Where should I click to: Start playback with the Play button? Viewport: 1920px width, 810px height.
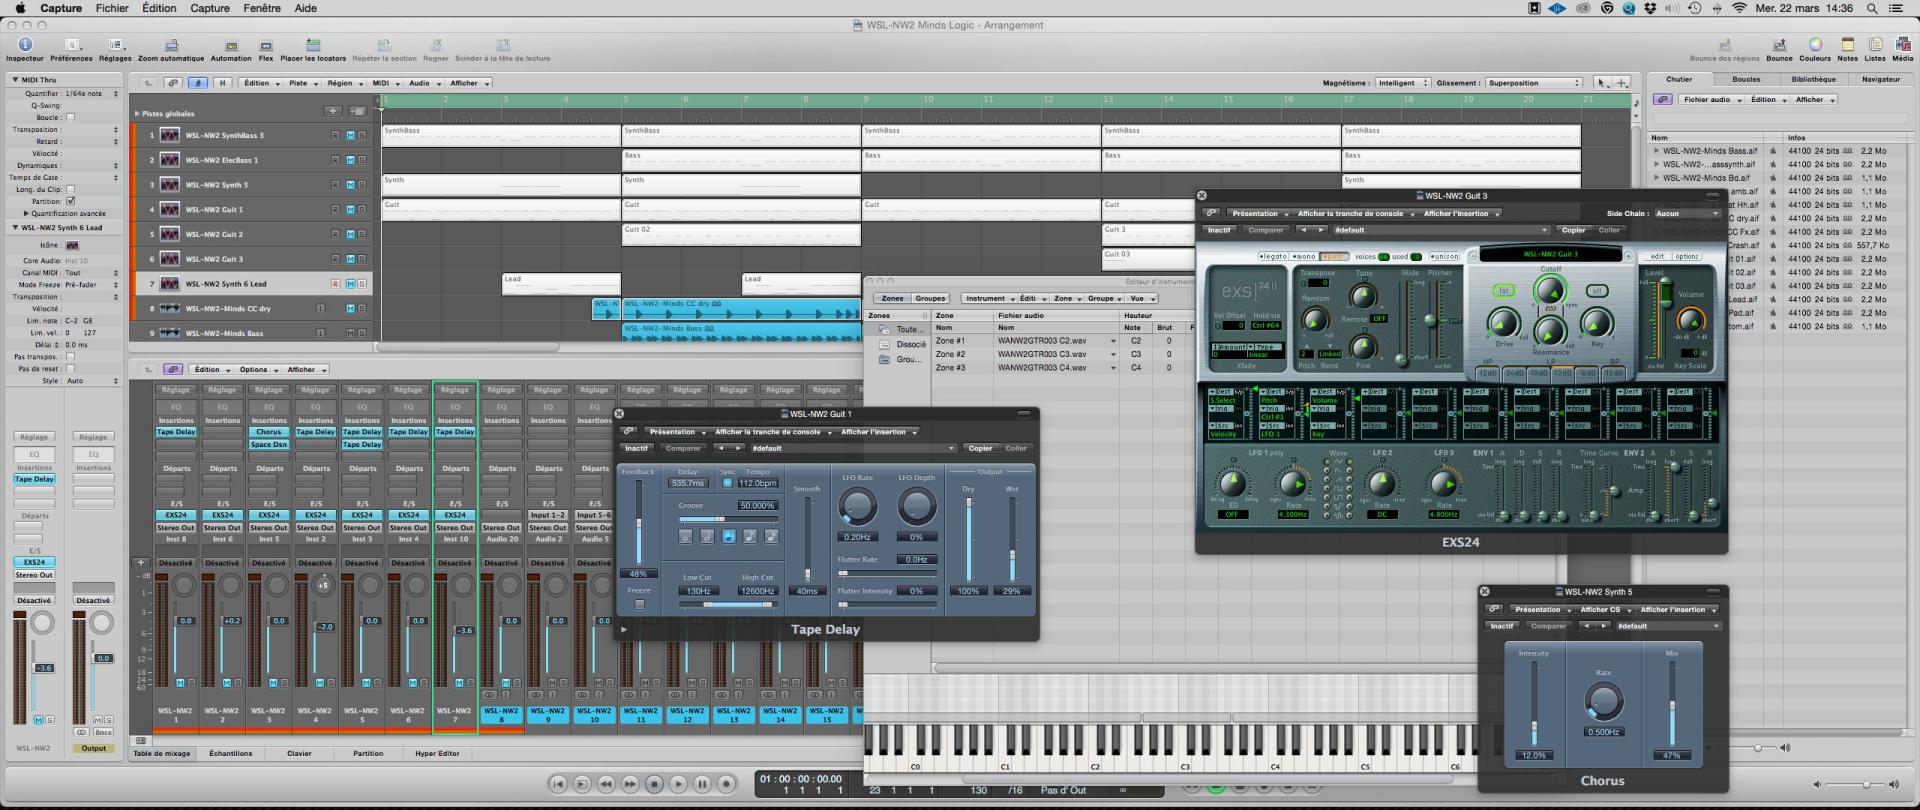(678, 784)
